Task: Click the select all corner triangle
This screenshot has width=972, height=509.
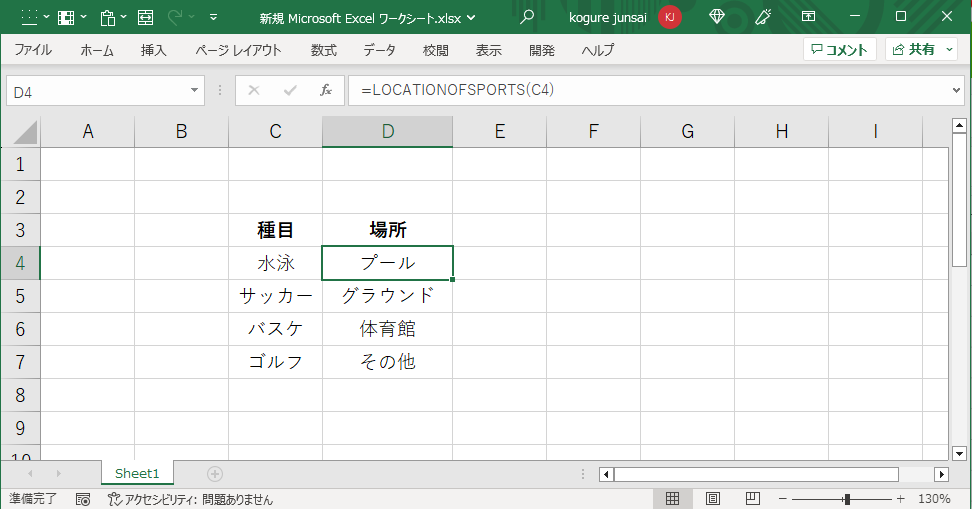Action: tap(25, 132)
